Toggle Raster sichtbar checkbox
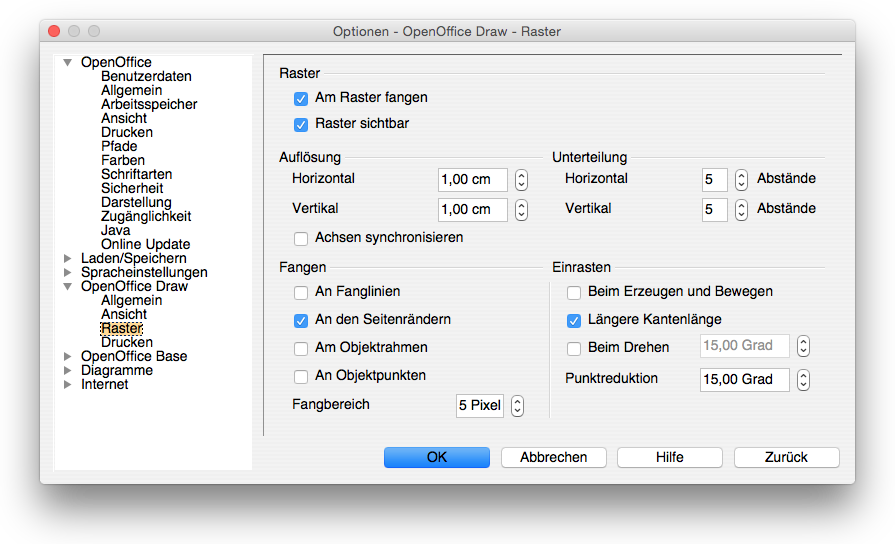Screen dimensions: 895x544 pyautogui.click(x=301, y=124)
